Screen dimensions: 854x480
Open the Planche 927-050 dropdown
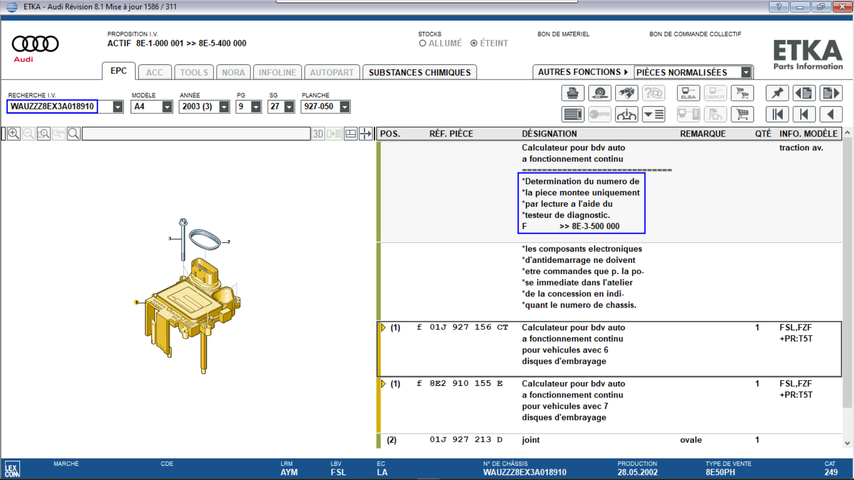click(344, 107)
